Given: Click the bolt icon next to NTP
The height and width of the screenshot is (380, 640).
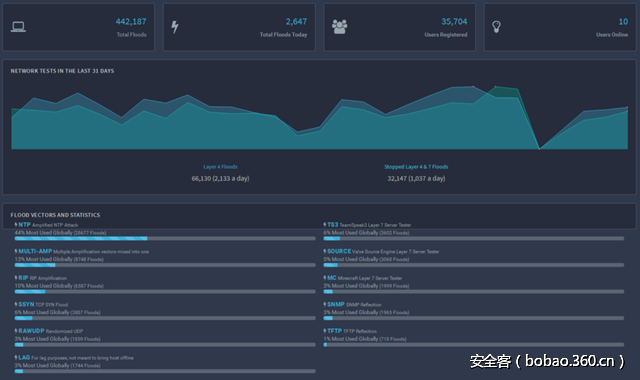Looking at the screenshot, I should [16, 224].
